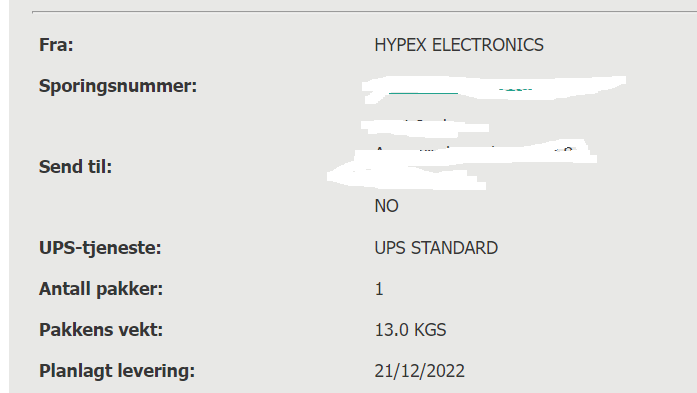Click the 13.0 KGS weight value
This screenshot has height=393, width=697.
[410, 330]
